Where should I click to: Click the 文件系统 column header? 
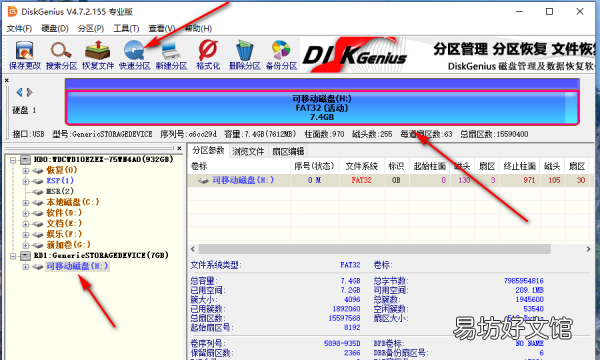(362, 166)
